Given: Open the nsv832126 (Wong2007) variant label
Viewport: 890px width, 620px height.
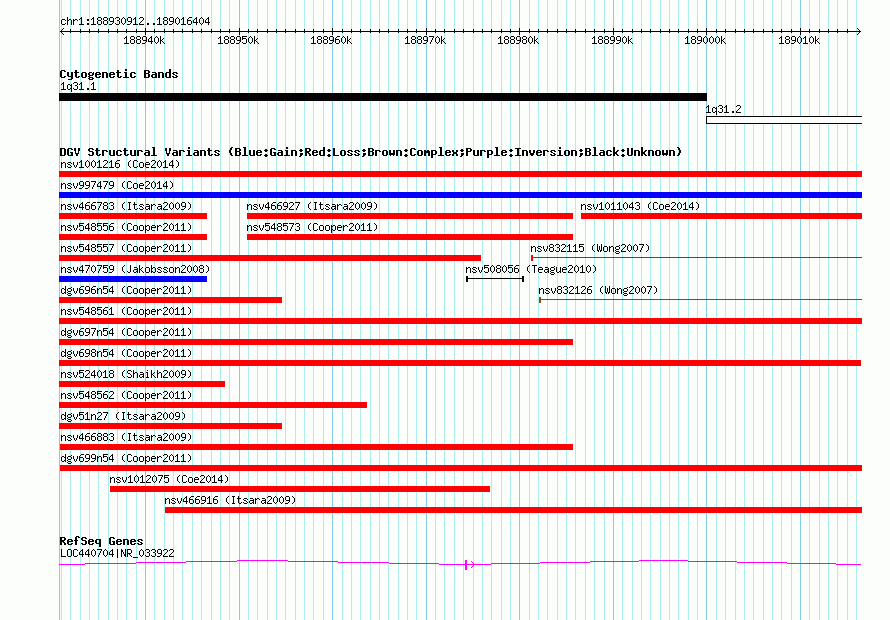Looking at the screenshot, I should click(598, 290).
